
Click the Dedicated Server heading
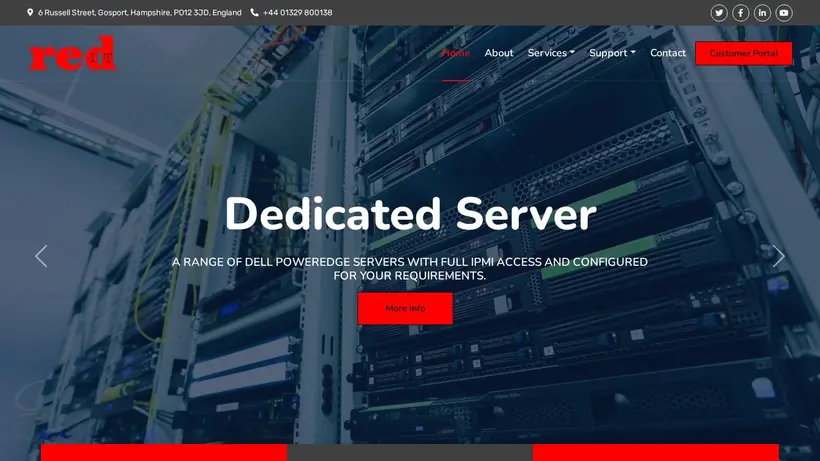click(411, 214)
